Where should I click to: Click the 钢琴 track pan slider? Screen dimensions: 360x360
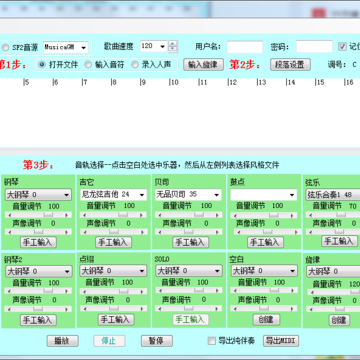38,232
